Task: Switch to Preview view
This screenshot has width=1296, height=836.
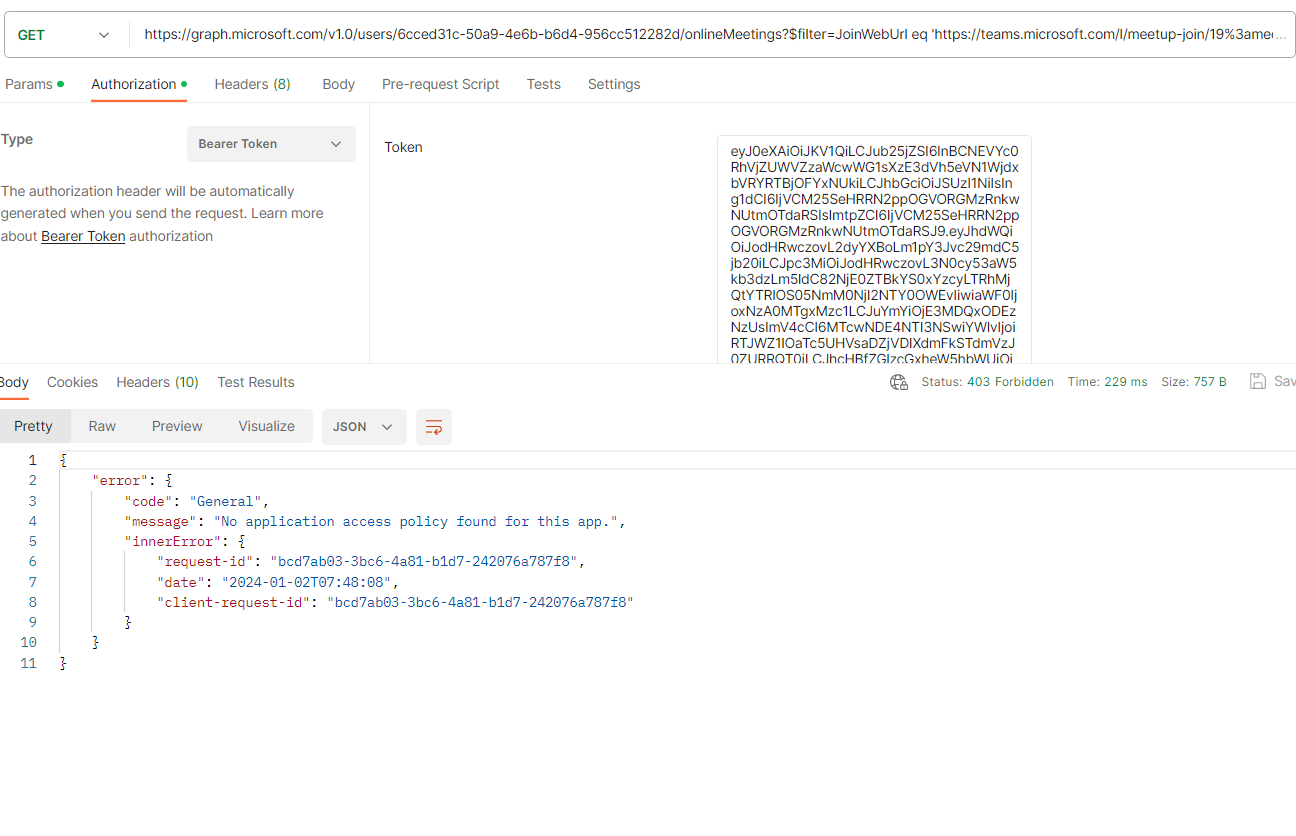Action: (177, 426)
